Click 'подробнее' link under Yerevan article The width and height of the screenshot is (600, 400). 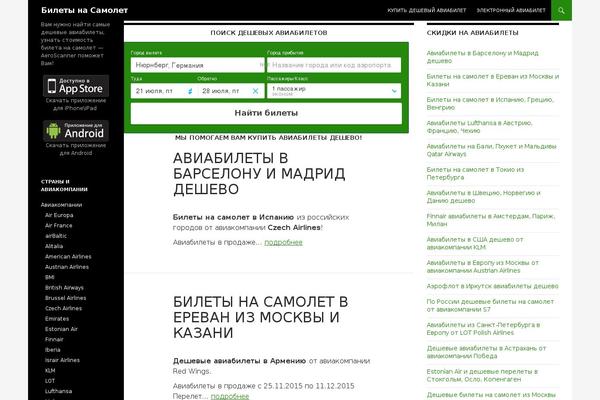pyautogui.click(x=230, y=396)
